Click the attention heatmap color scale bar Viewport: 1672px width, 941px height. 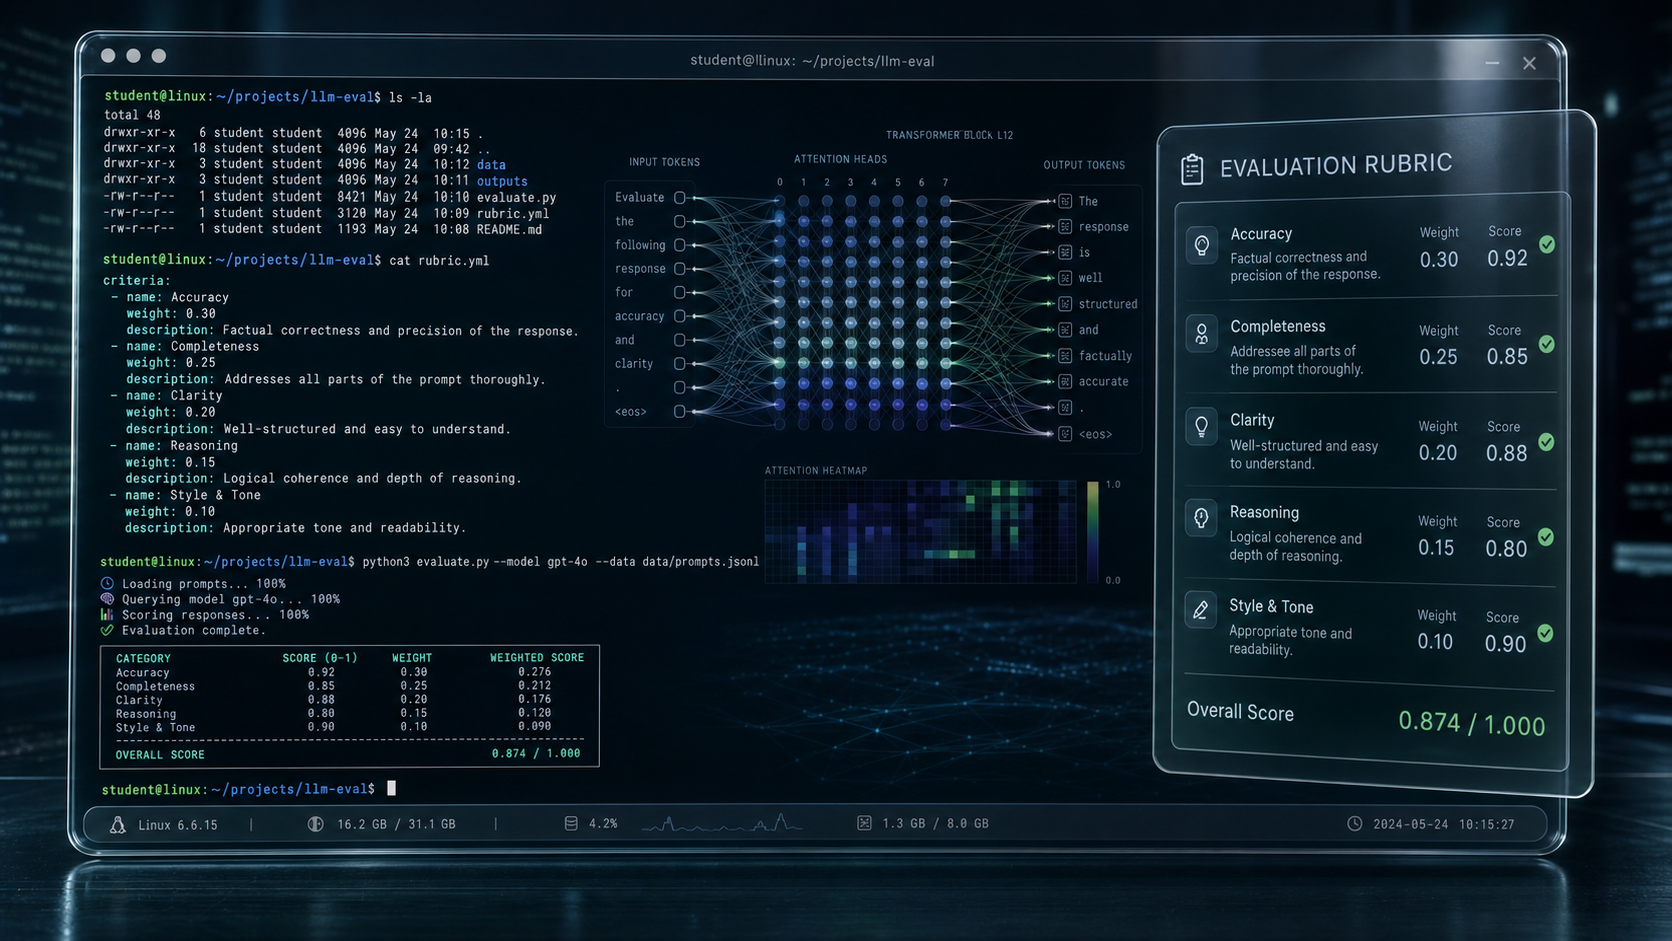tap(1093, 531)
